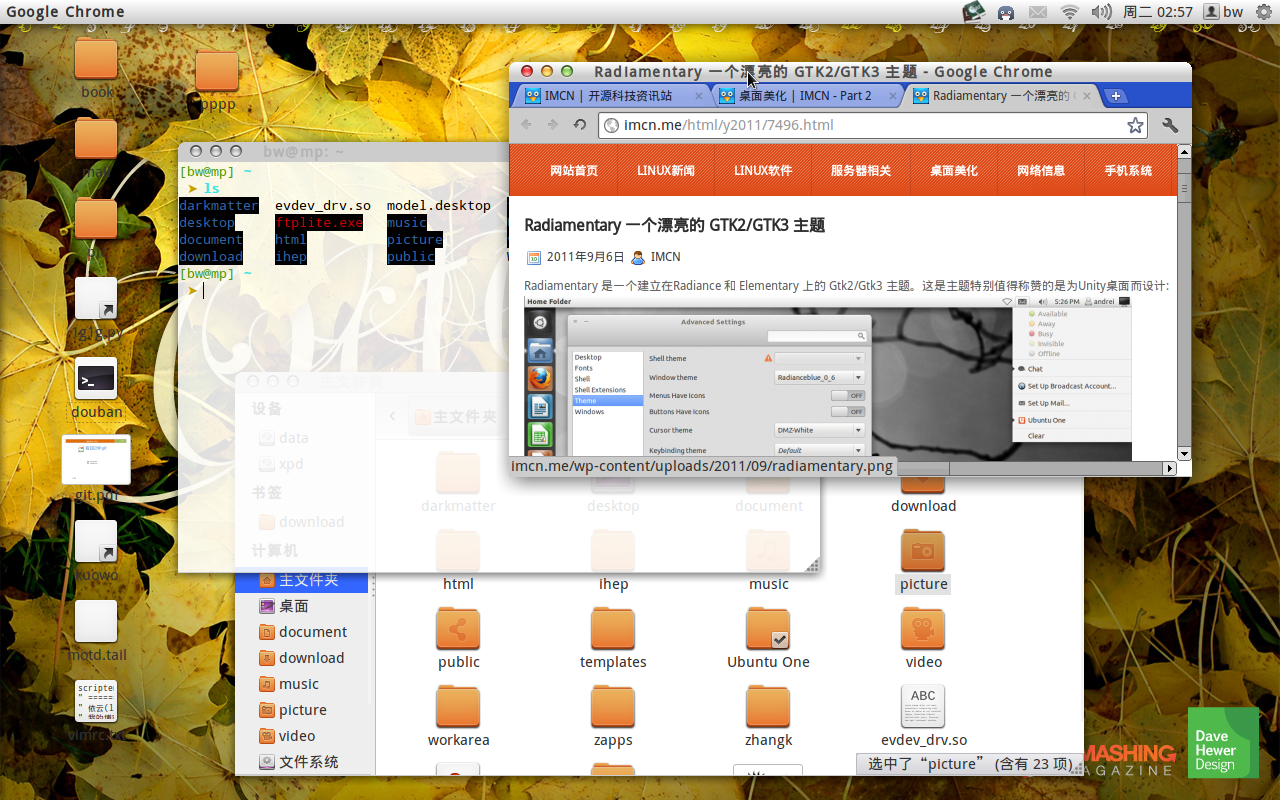Go to the 手机系统 section
Viewport: 1280px width, 800px height.
point(1128,171)
